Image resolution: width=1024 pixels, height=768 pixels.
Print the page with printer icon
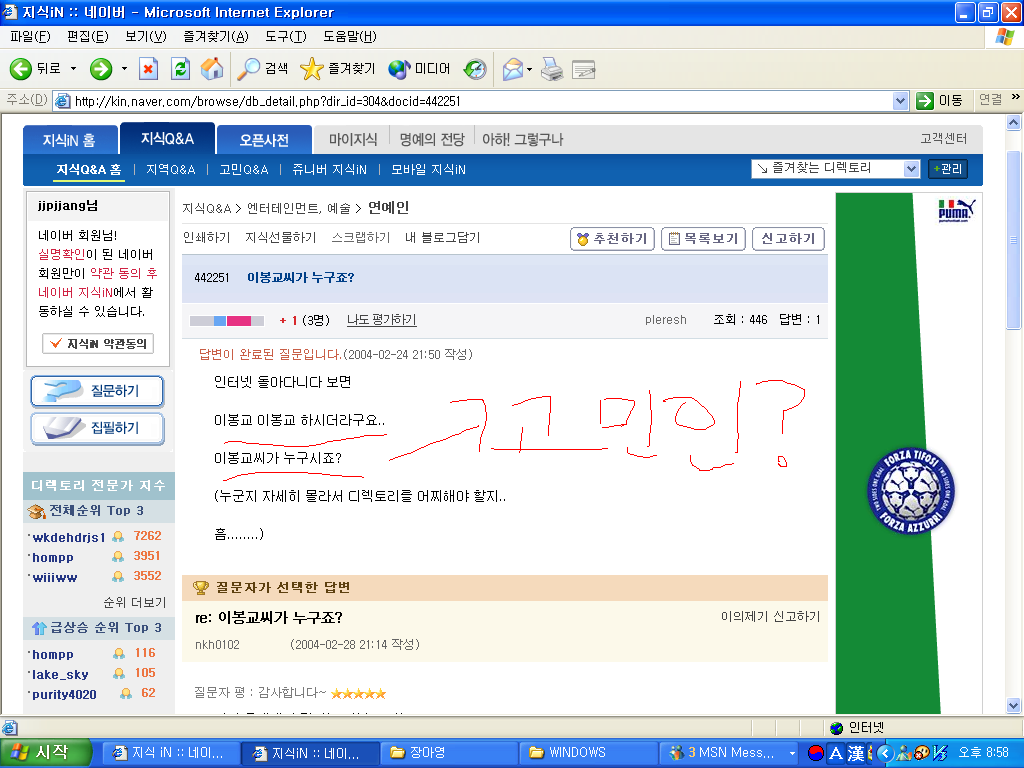pyautogui.click(x=552, y=69)
